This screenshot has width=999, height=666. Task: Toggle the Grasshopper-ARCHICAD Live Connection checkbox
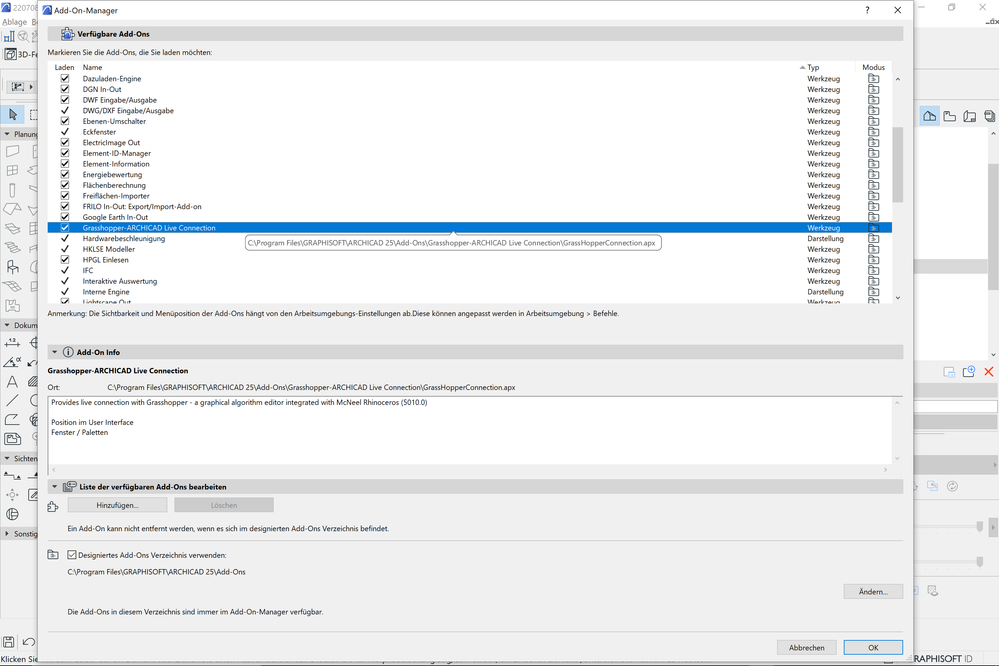[x=65, y=228]
